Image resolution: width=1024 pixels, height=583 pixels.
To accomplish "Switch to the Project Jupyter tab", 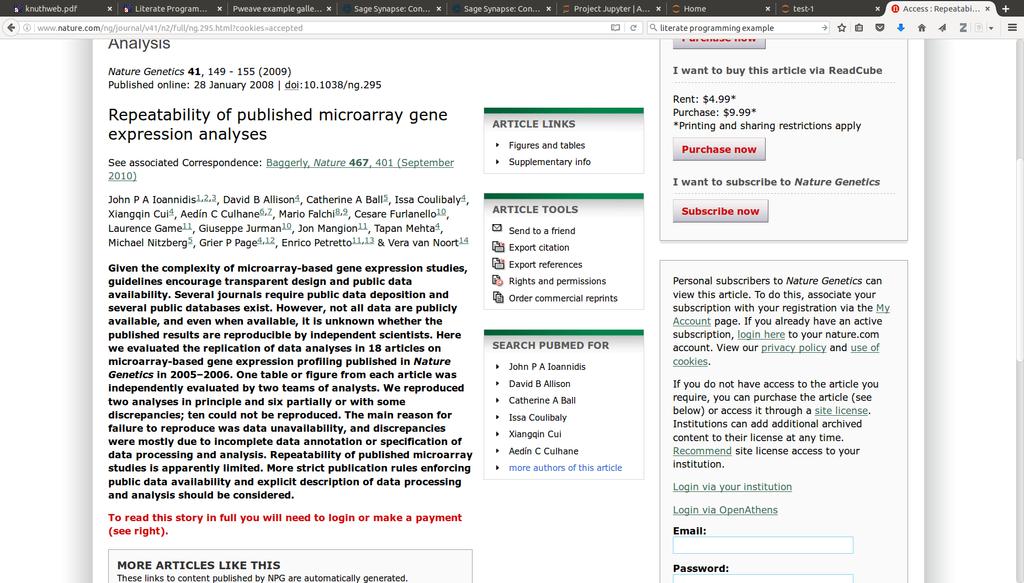I will tap(611, 9).
